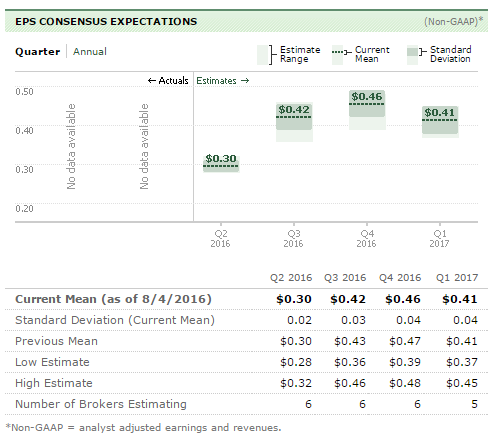The width and height of the screenshot is (490, 439).
Task: Select the Q1 2017 $0.41 estimate bar
Action: pos(440,122)
